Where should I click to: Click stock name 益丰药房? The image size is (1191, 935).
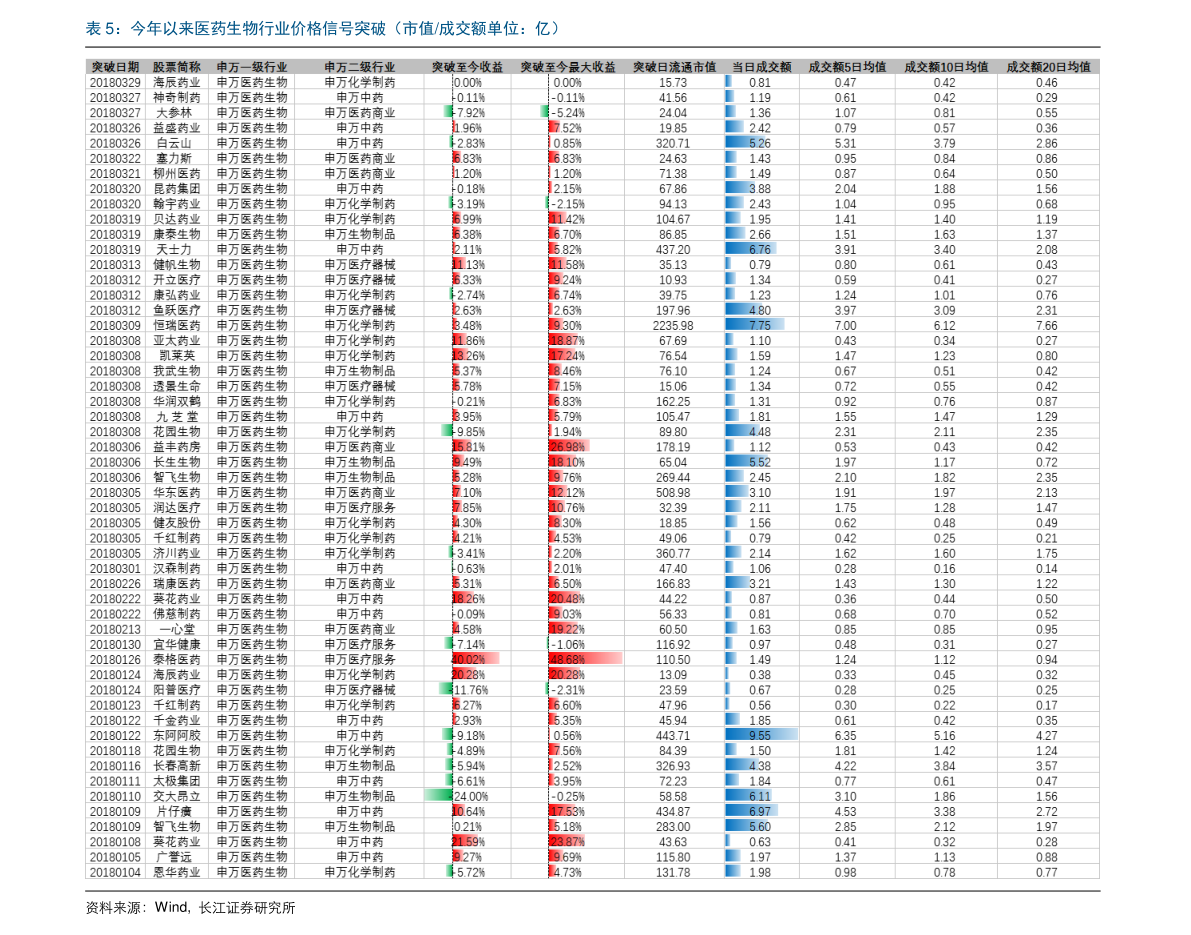(x=177, y=447)
